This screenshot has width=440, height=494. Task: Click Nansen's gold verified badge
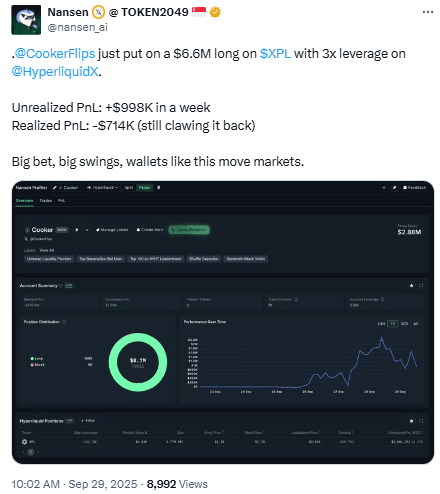point(215,12)
